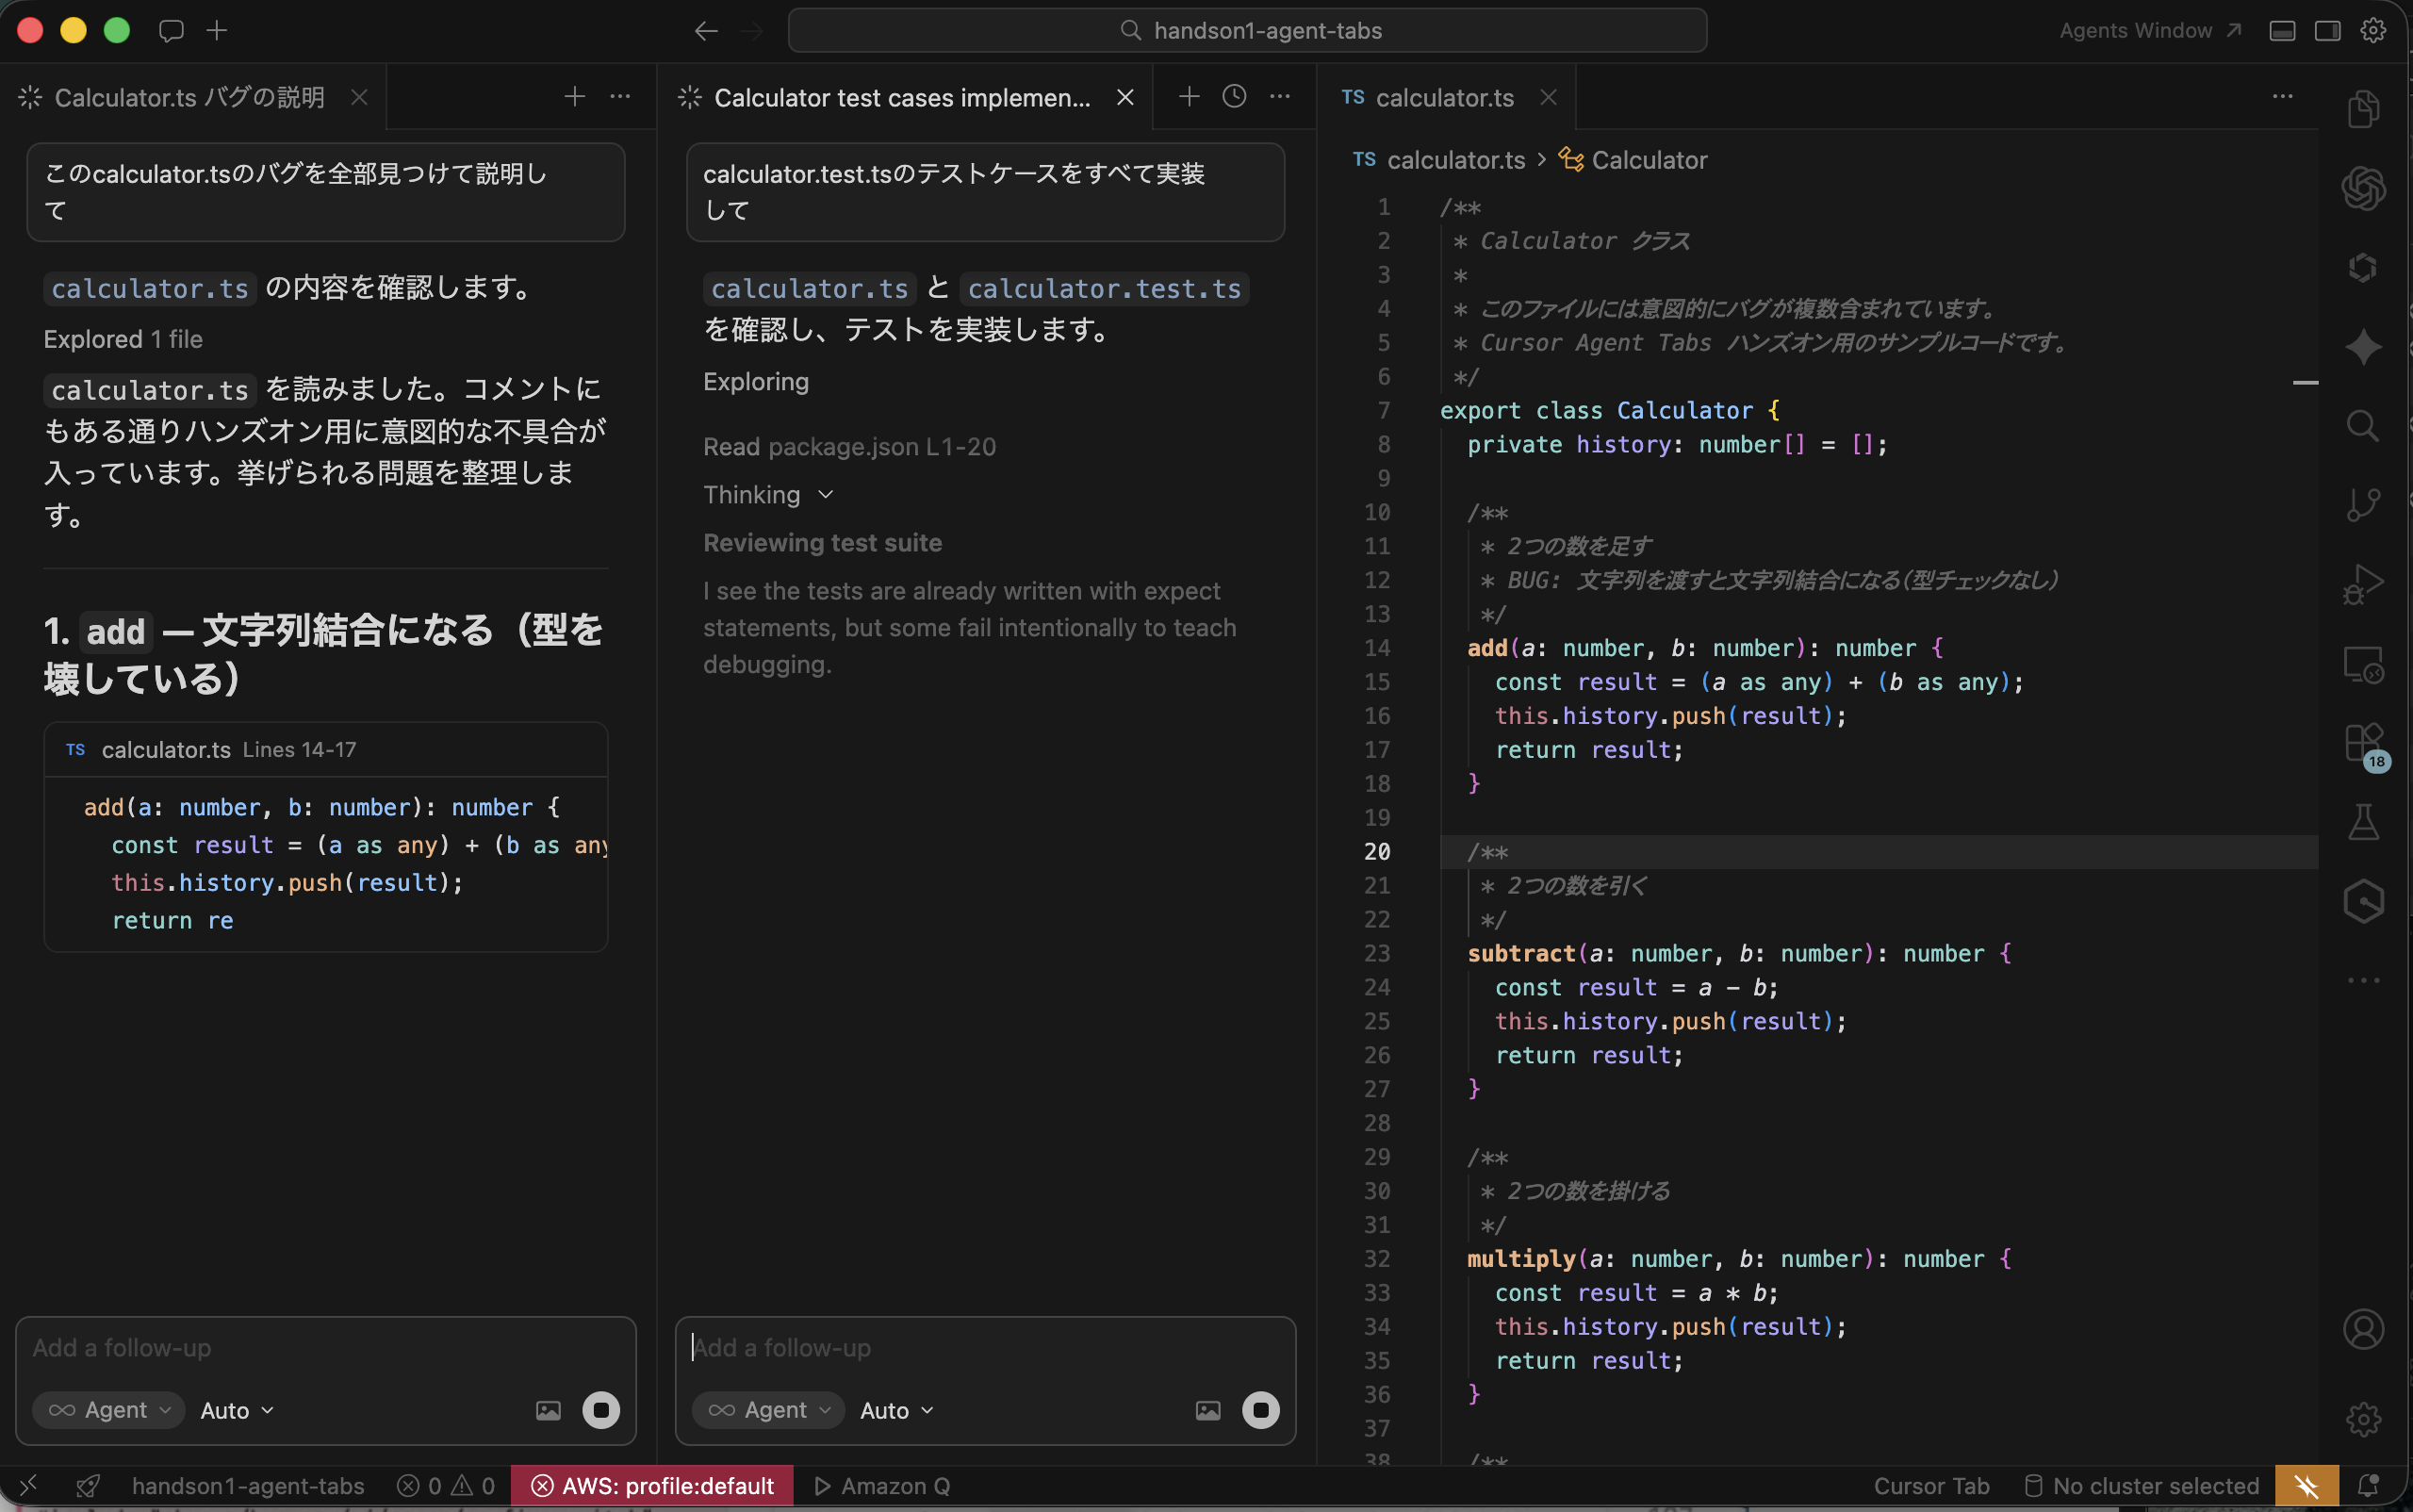
Task: Toggle the side bar layout button
Action: pos(2328,31)
